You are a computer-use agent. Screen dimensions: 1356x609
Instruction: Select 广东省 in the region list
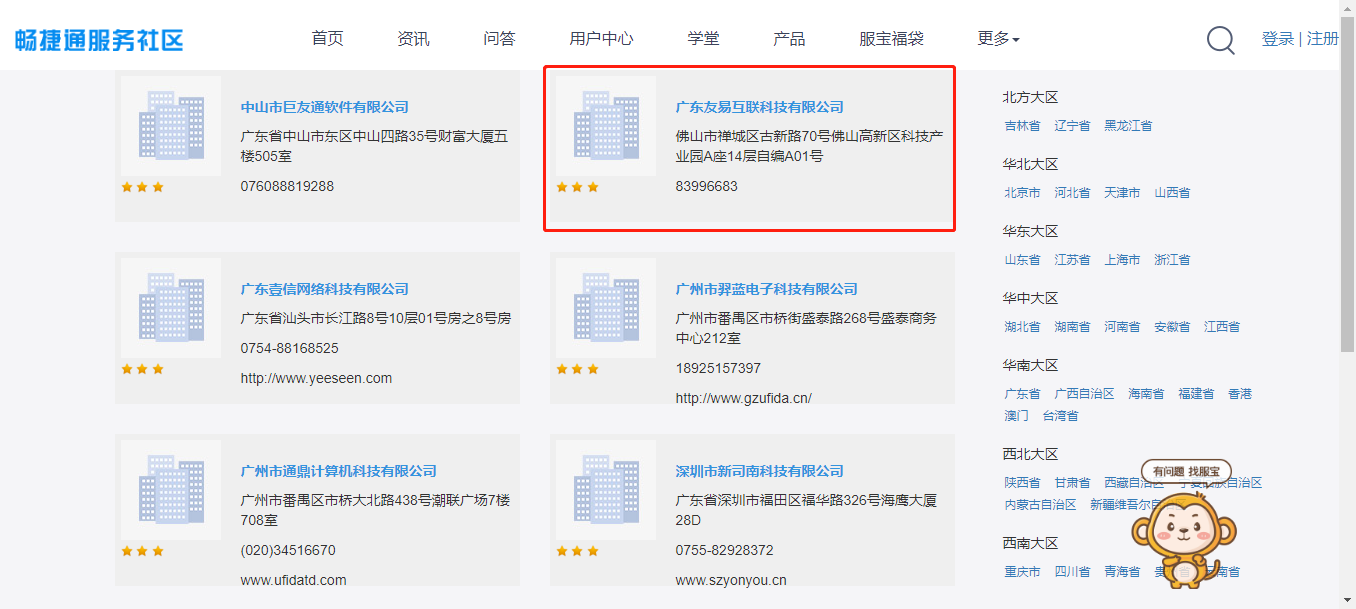coord(1022,394)
